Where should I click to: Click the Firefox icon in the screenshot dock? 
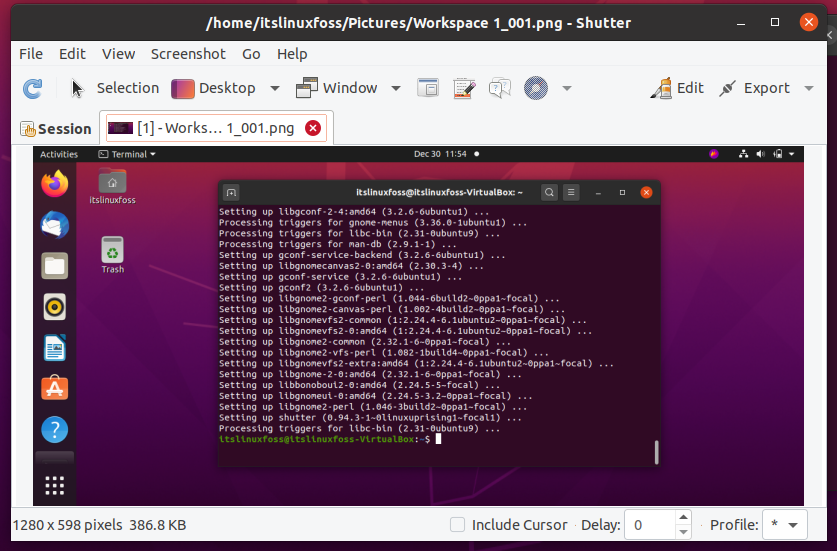tap(54, 184)
